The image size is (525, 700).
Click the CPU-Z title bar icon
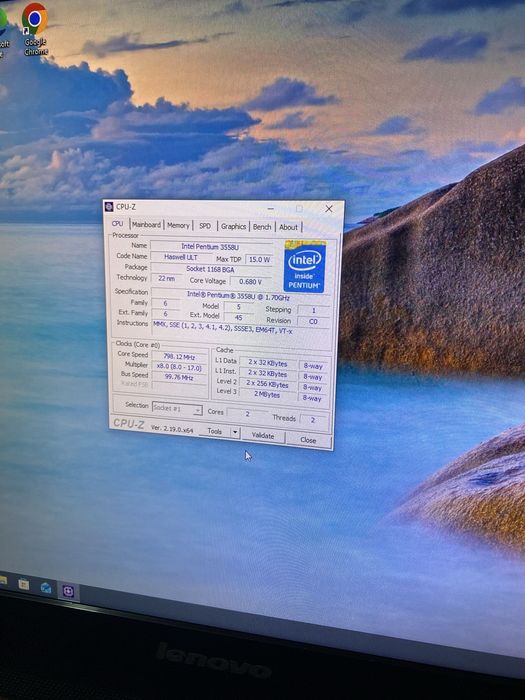[x=108, y=207]
